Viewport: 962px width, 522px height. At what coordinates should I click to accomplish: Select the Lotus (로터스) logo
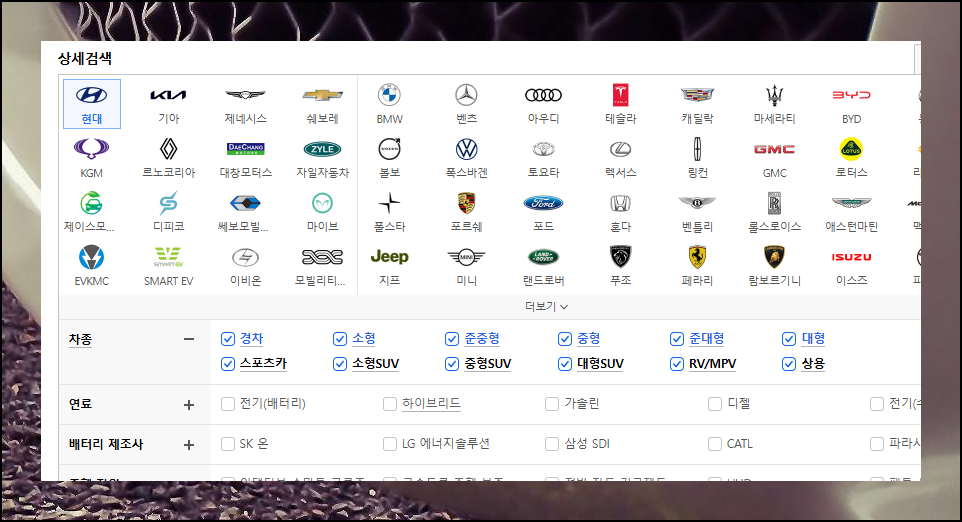point(852,149)
